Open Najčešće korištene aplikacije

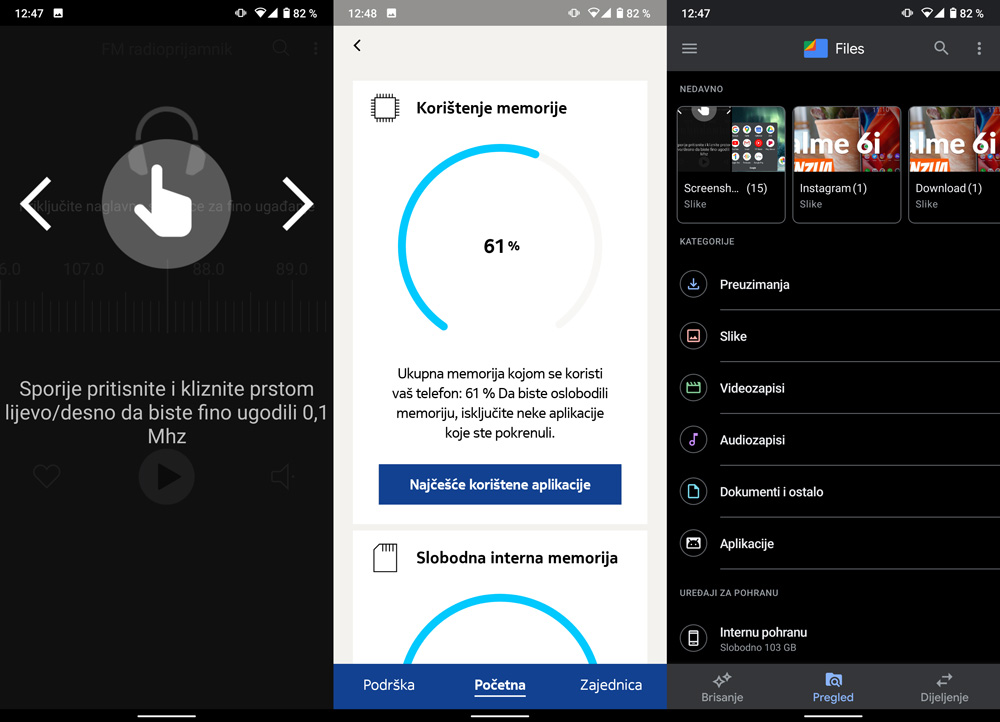coord(499,484)
